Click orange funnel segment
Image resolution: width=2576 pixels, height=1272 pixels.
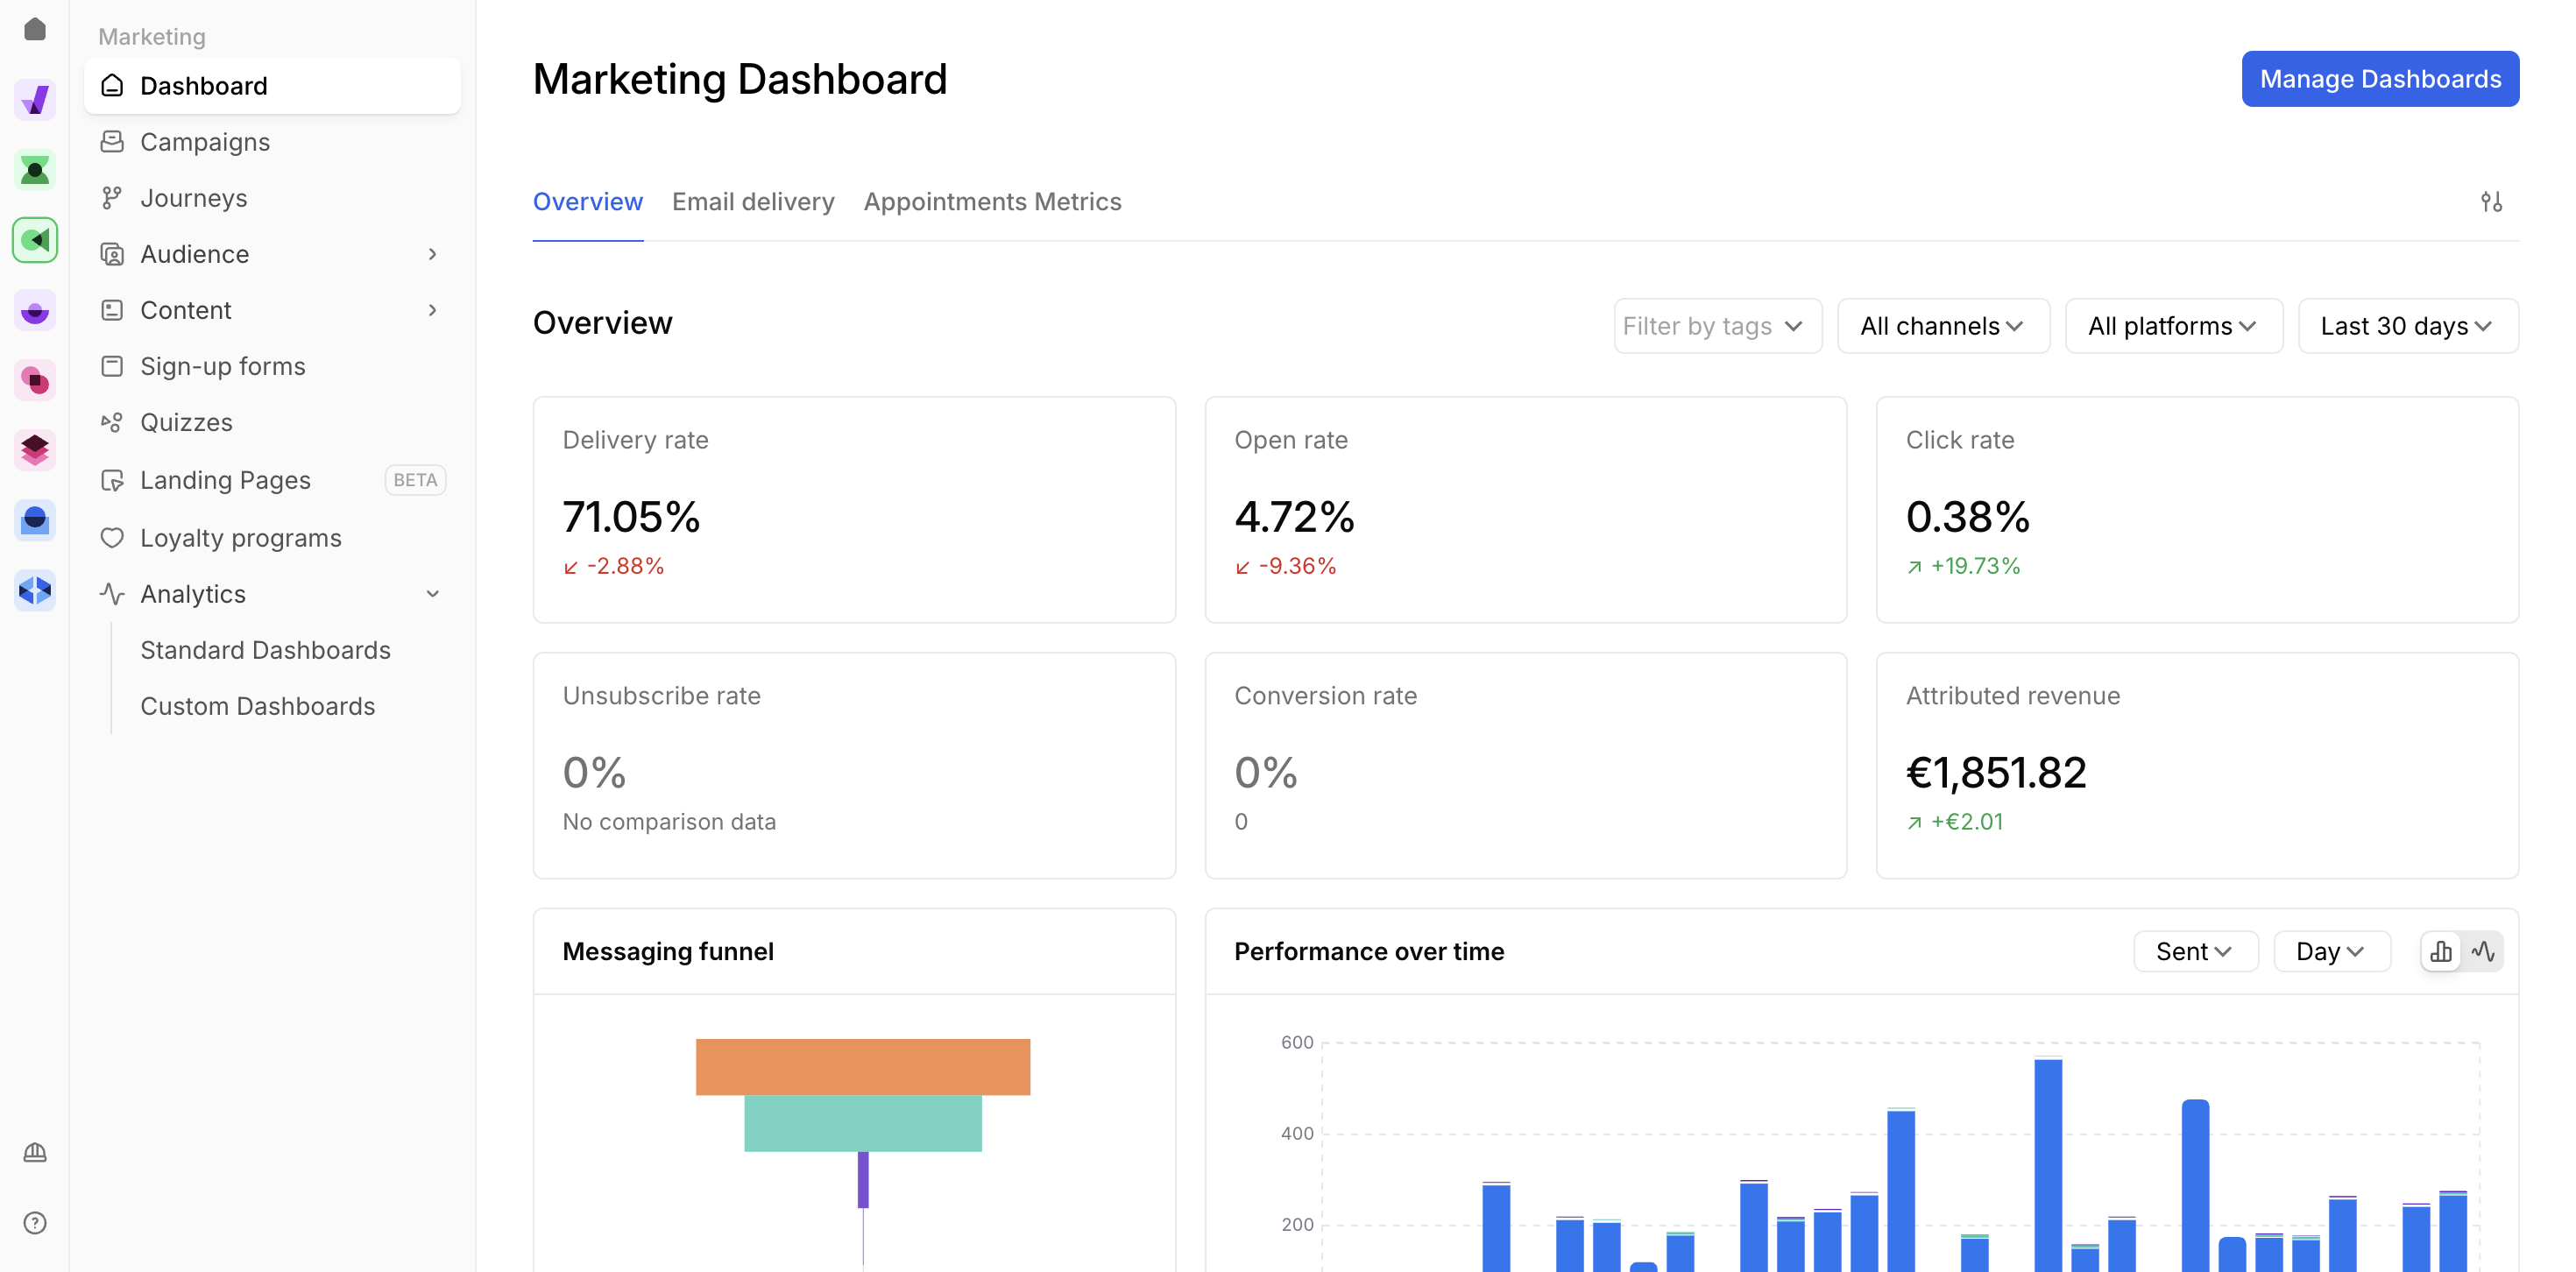(862, 1066)
